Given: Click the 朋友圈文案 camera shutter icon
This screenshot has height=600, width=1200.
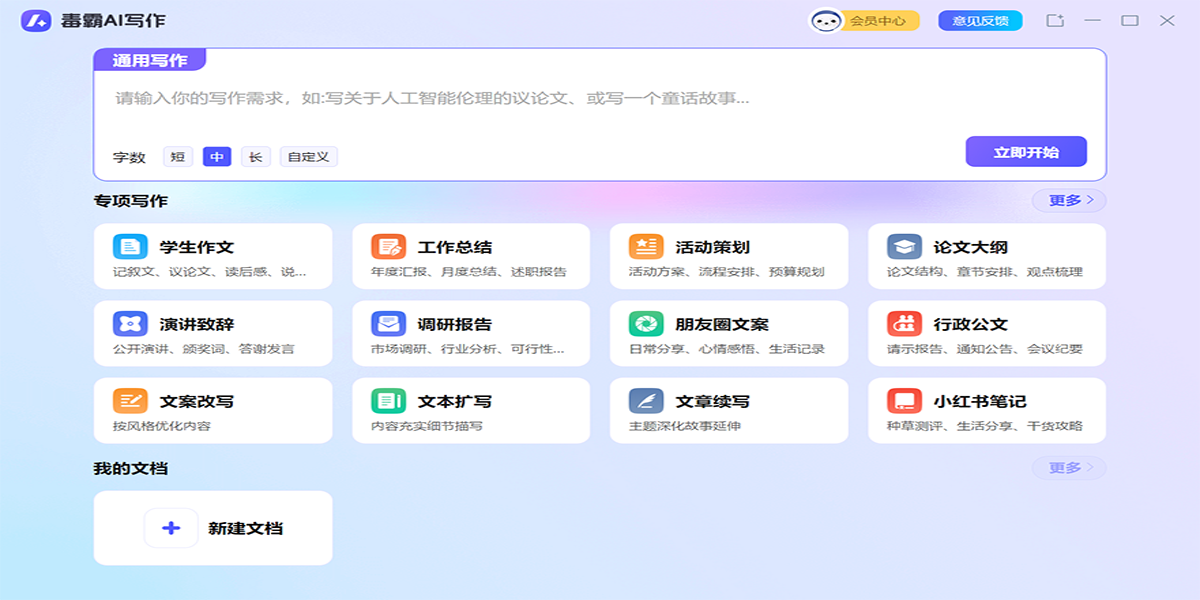Looking at the screenshot, I should [x=646, y=324].
